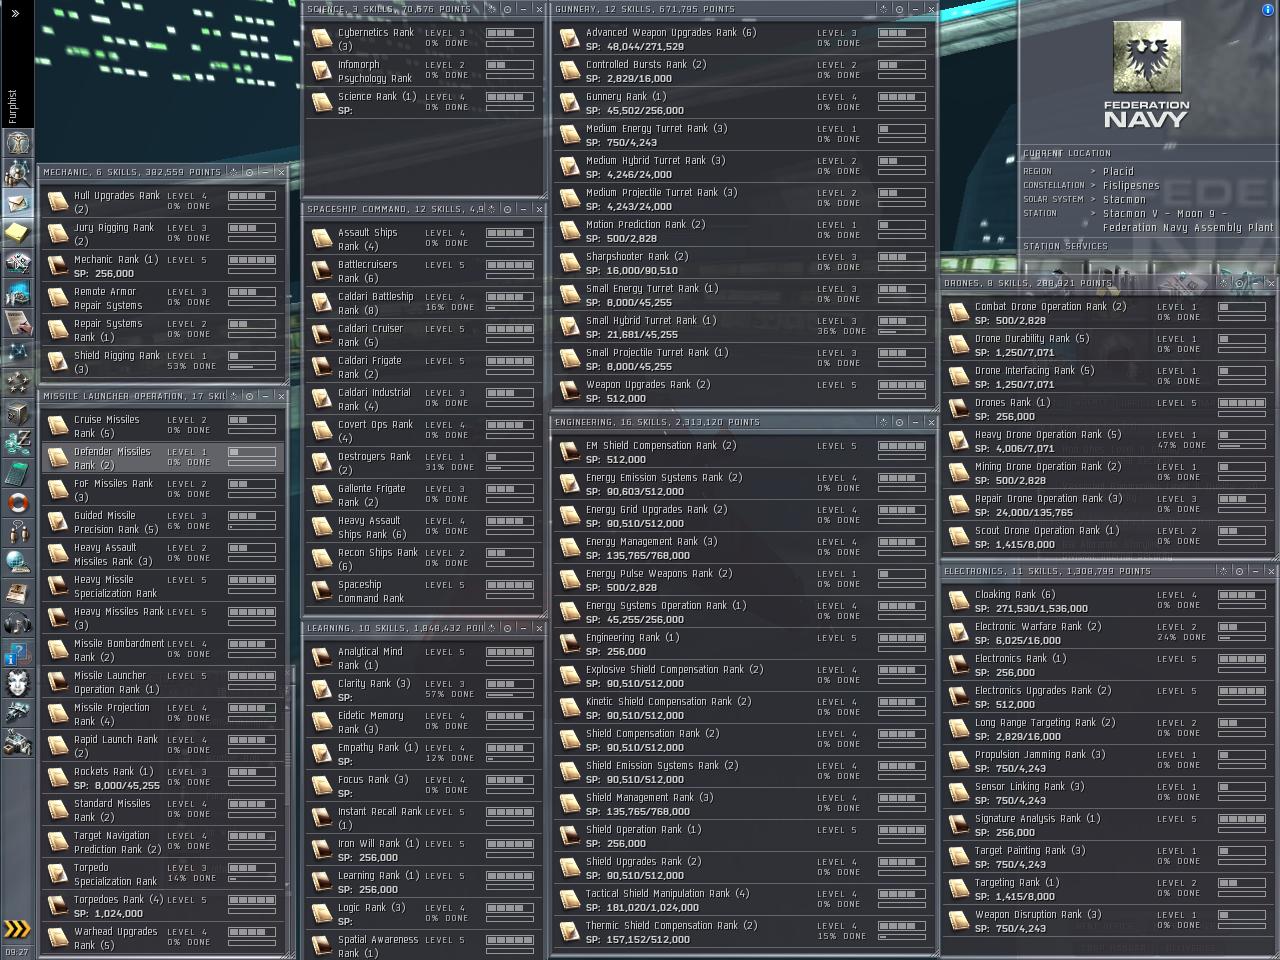This screenshot has width=1280, height=960.
Task: Open the yellow notepad icon in sidebar
Action: (17, 232)
